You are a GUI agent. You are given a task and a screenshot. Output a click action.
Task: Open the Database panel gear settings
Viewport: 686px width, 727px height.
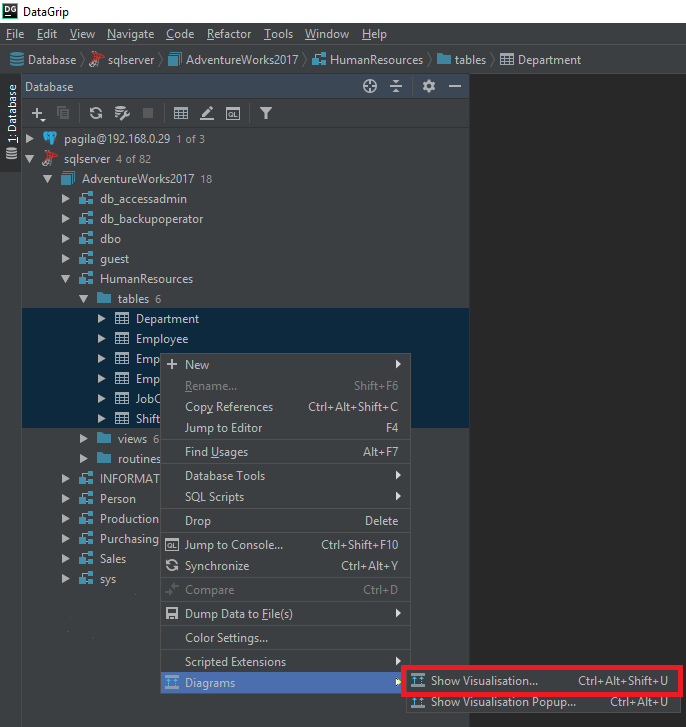tap(429, 87)
